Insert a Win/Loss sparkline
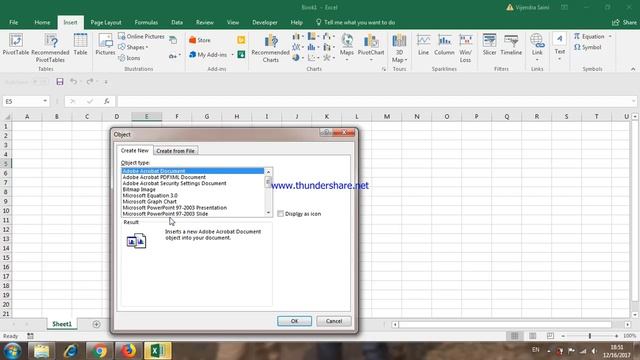The image size is (640, 360). (465, 48)
